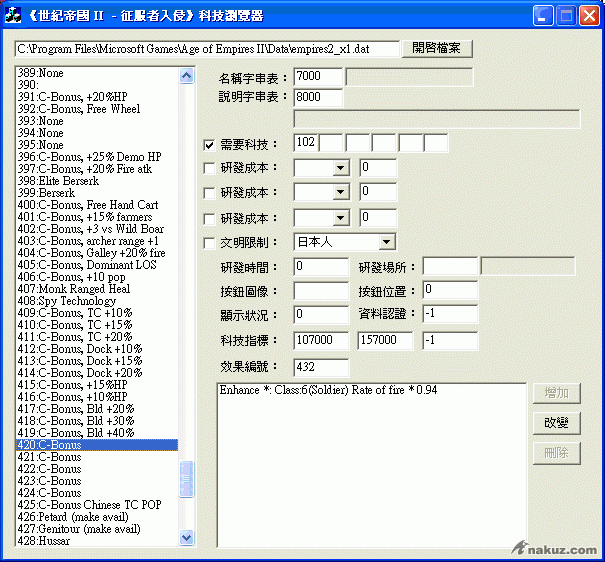Click the 效果編號 field containing 432
The width and height of the screenshot is (605, 562).
click(x=321, y=367)
